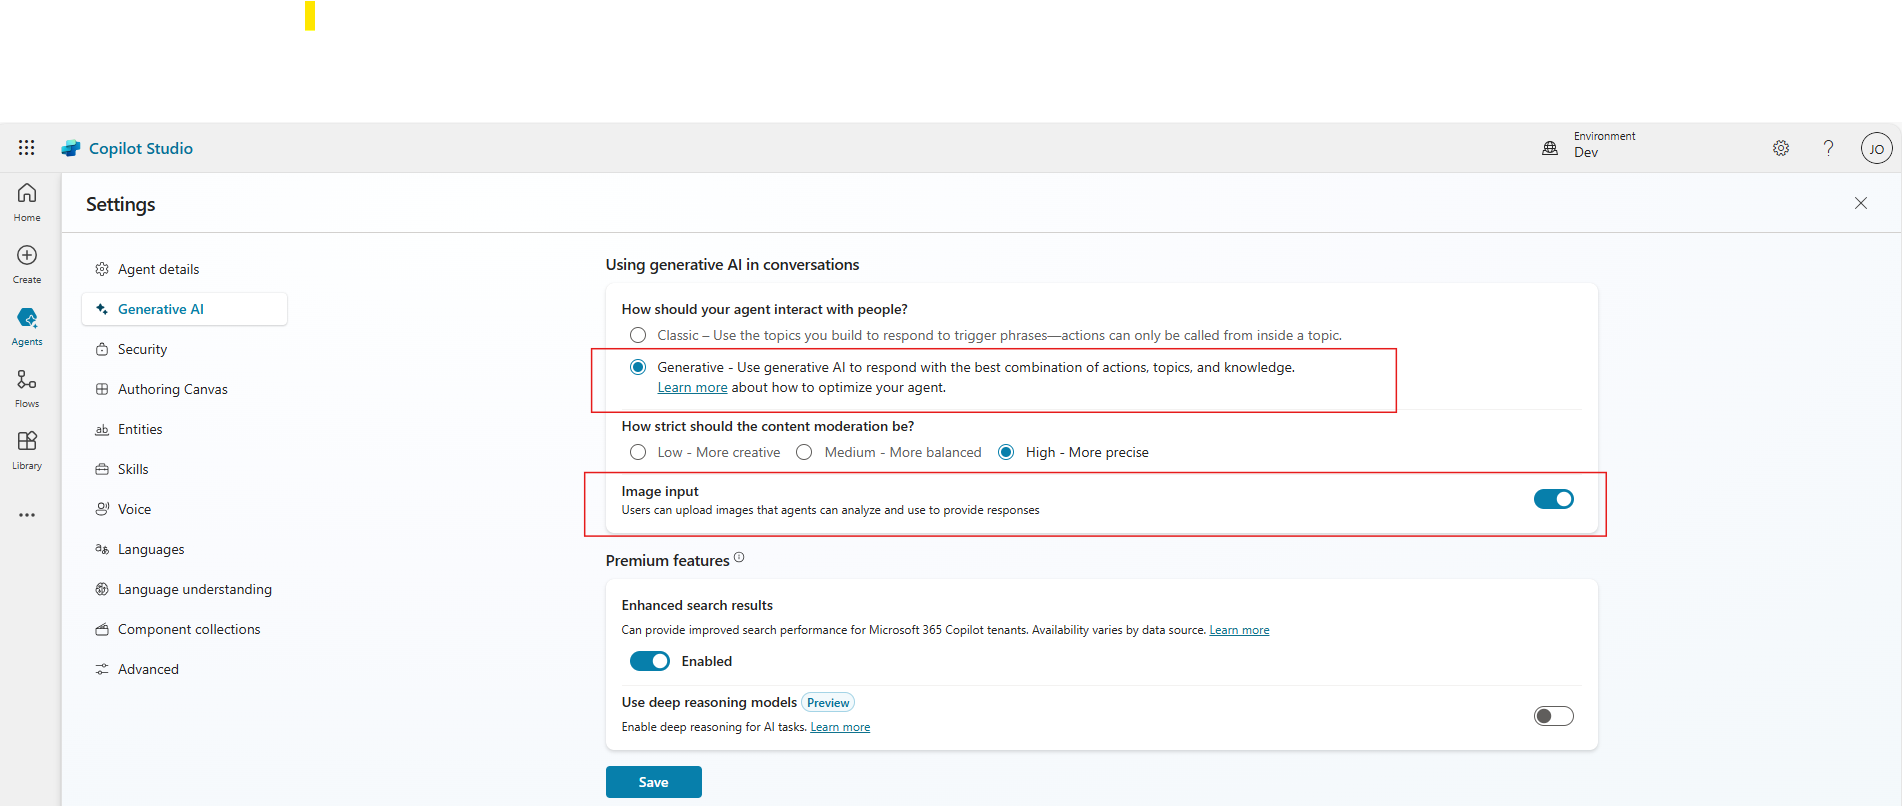Disable Enhanced search results toggle
Viewport: 1902px width, 806px height.
[x=650, y=661]
